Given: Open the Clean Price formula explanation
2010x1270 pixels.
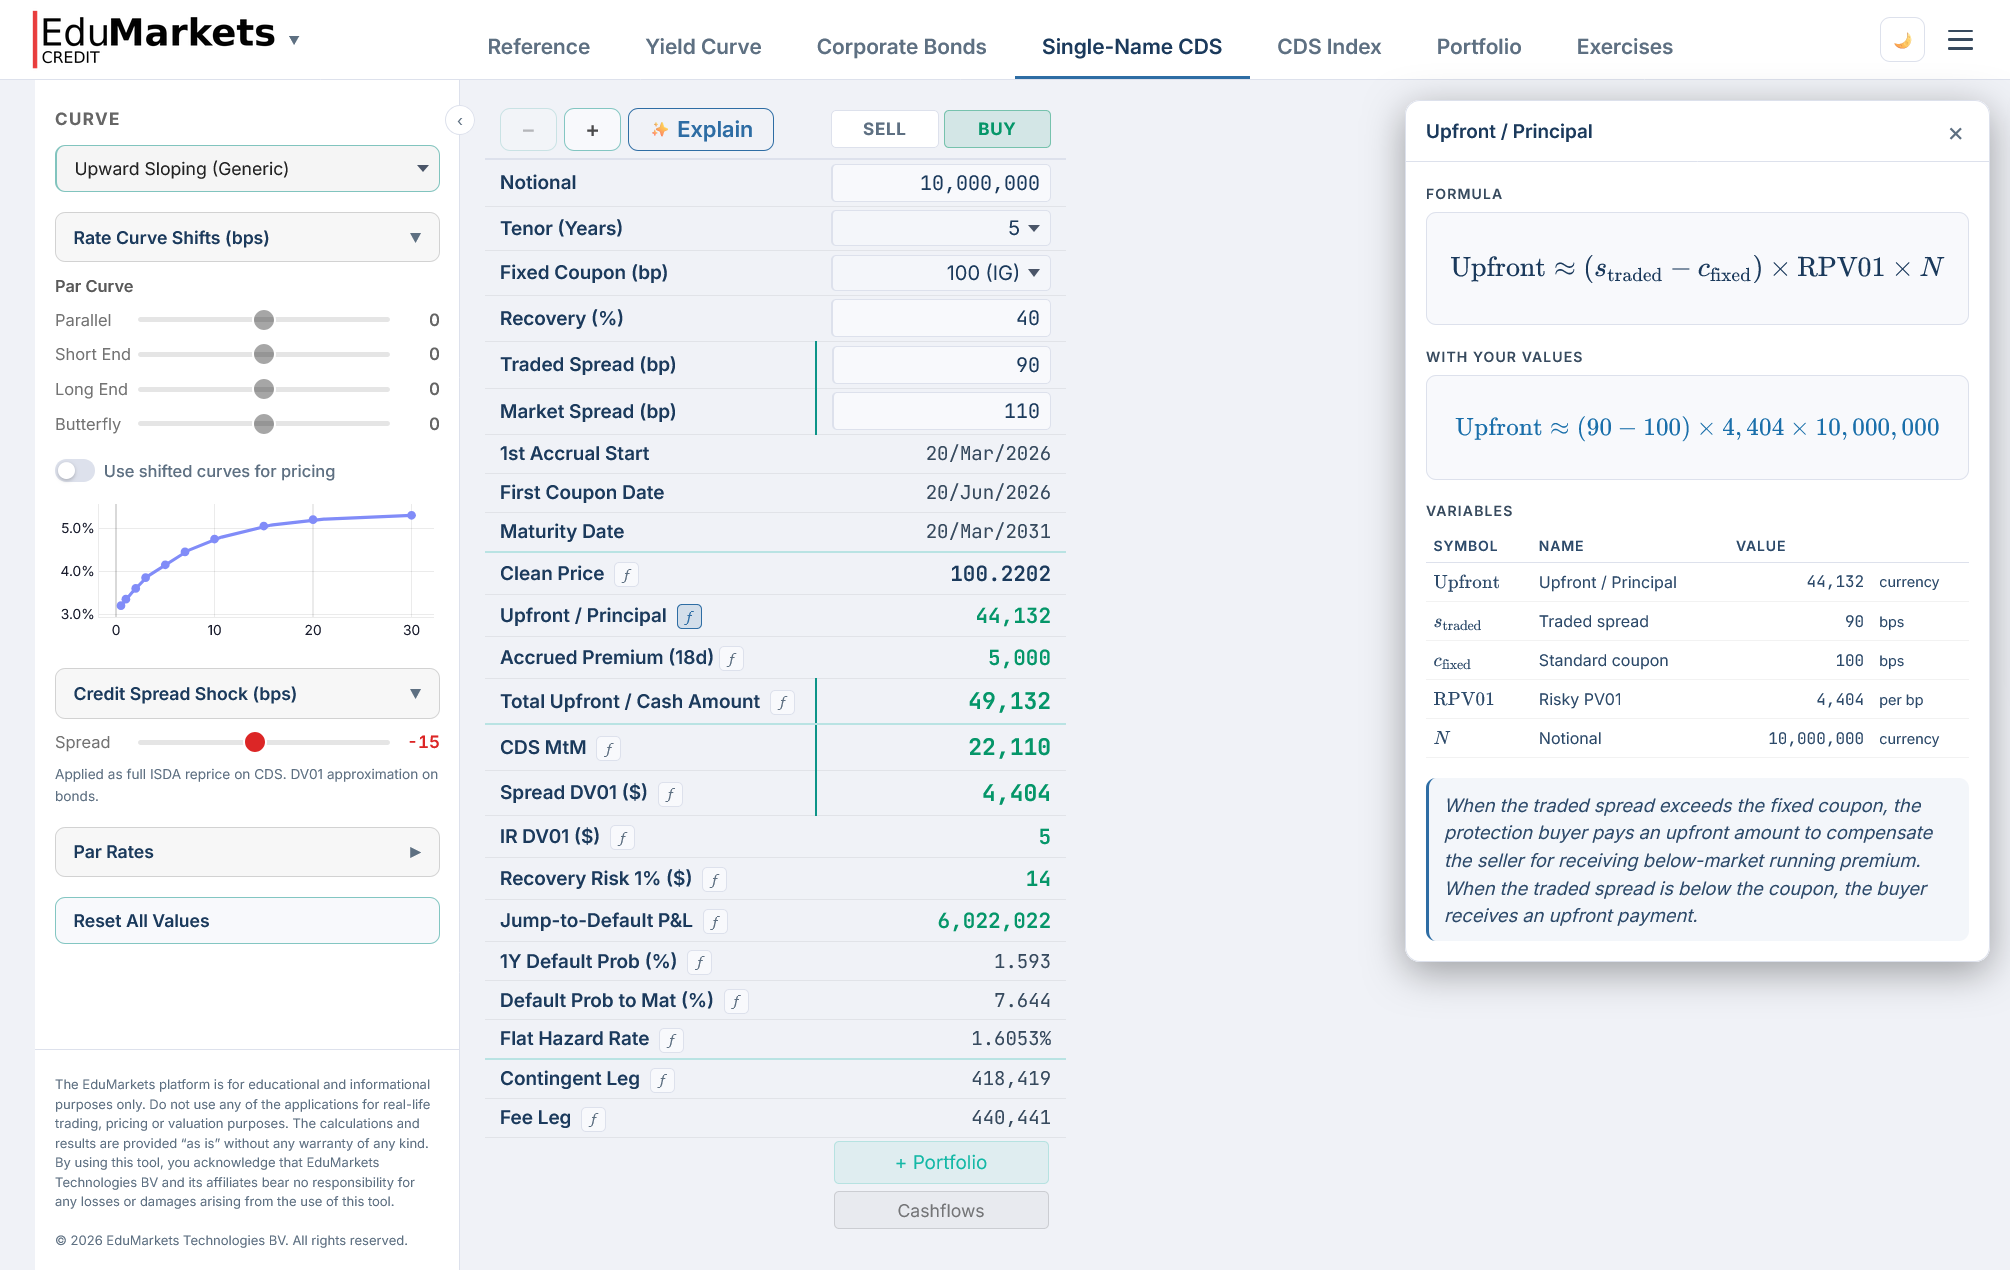Looking at the screenshot, I should 626,574.
